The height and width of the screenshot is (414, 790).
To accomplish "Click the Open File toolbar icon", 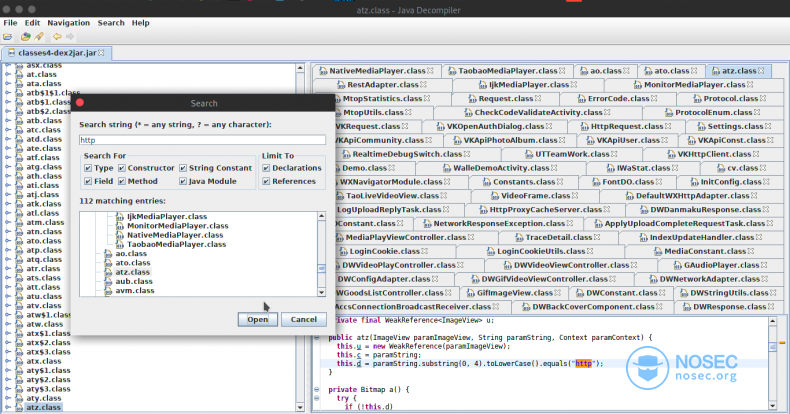I will (x=8, y=36).
